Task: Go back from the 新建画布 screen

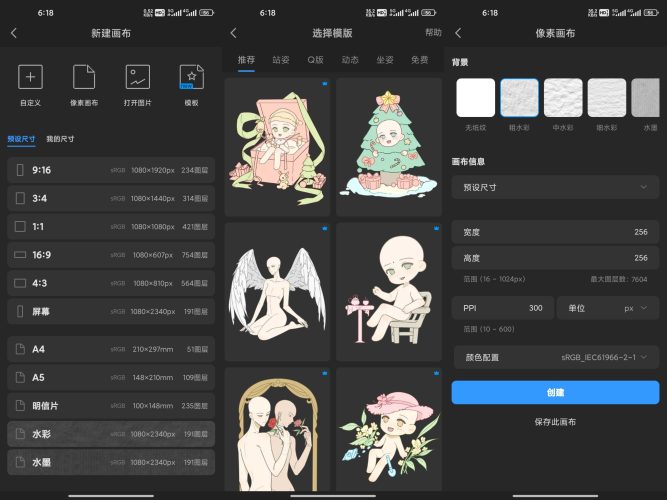Action: click(14, 33)
